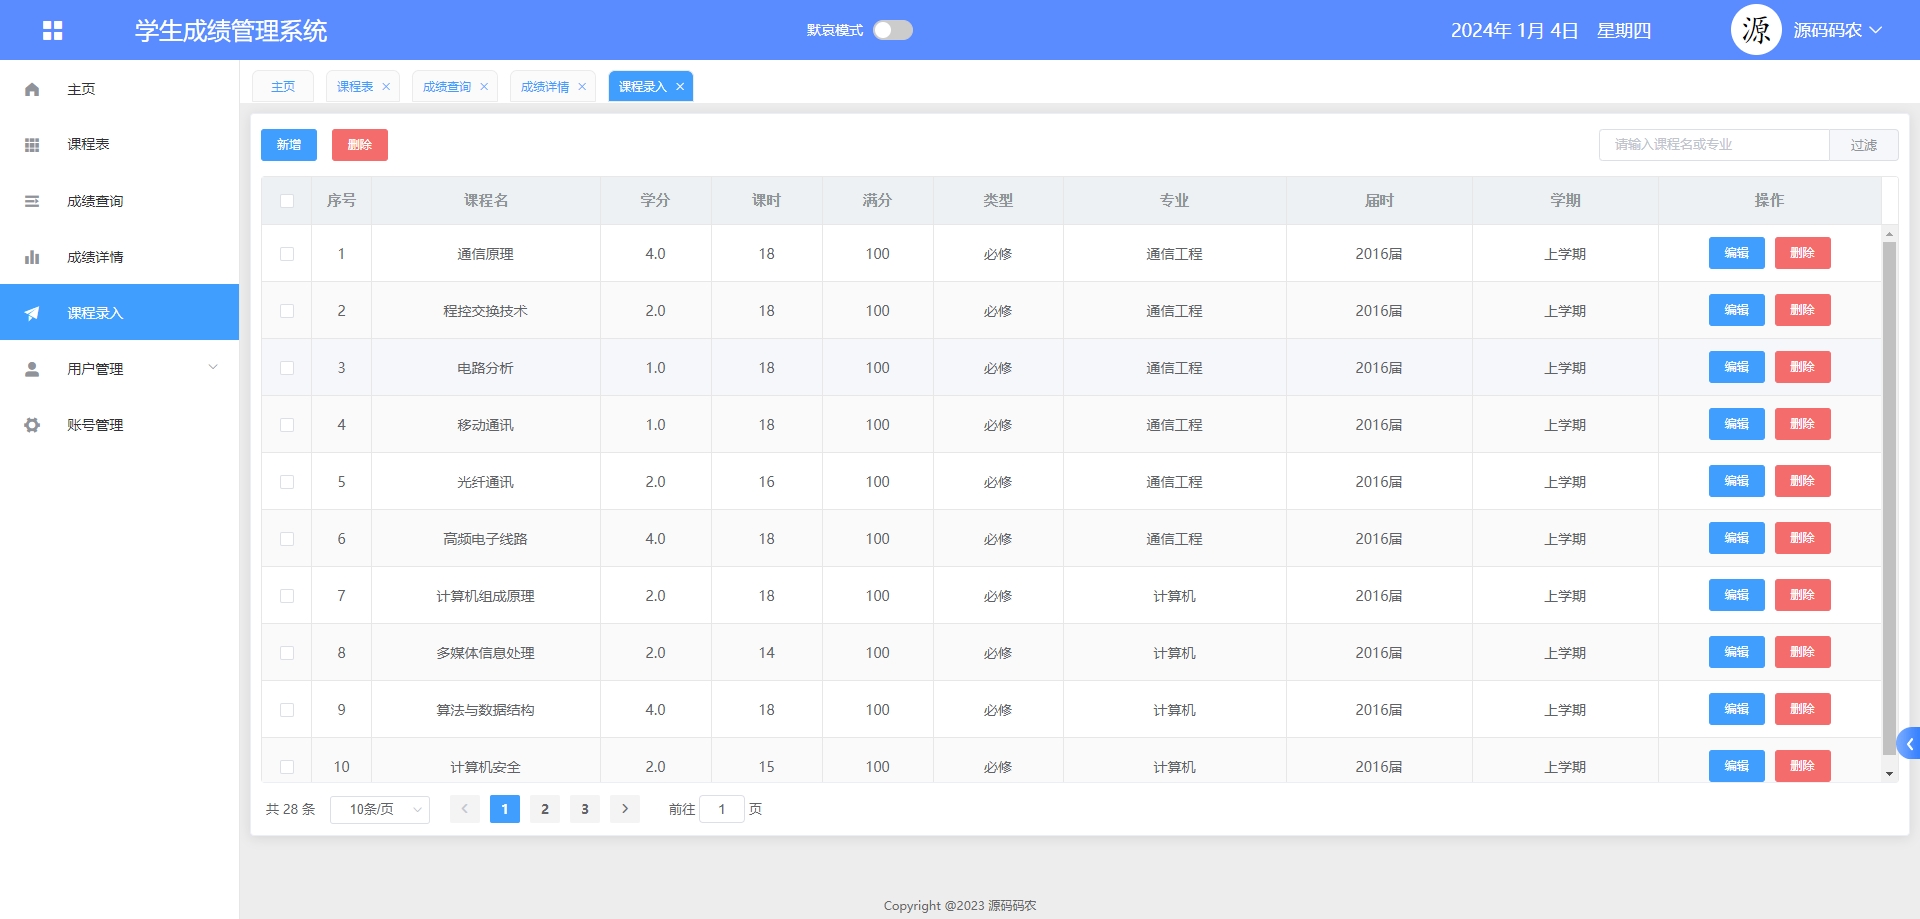Viewport: 1920px width, 919px height.
Task: Click the 学生成绩管理系统 title
Action: pyautogui.click(x=231, y=31)
